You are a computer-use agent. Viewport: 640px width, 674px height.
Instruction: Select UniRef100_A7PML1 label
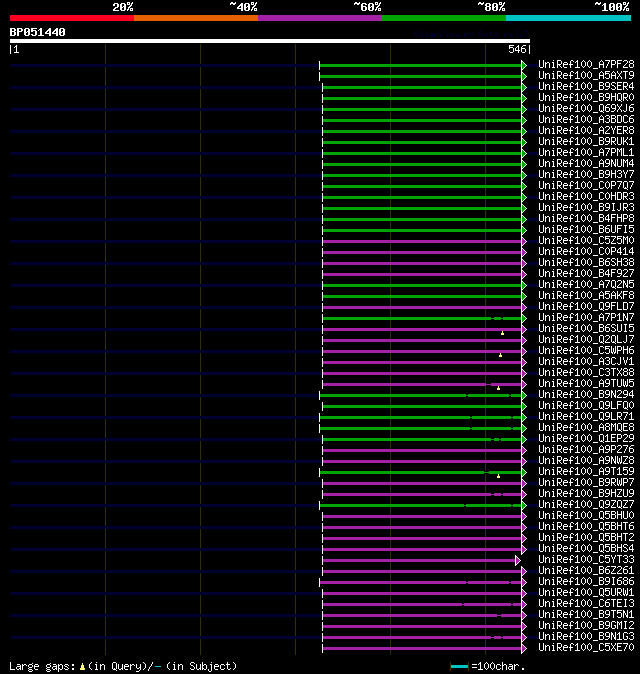pos(586,153)
